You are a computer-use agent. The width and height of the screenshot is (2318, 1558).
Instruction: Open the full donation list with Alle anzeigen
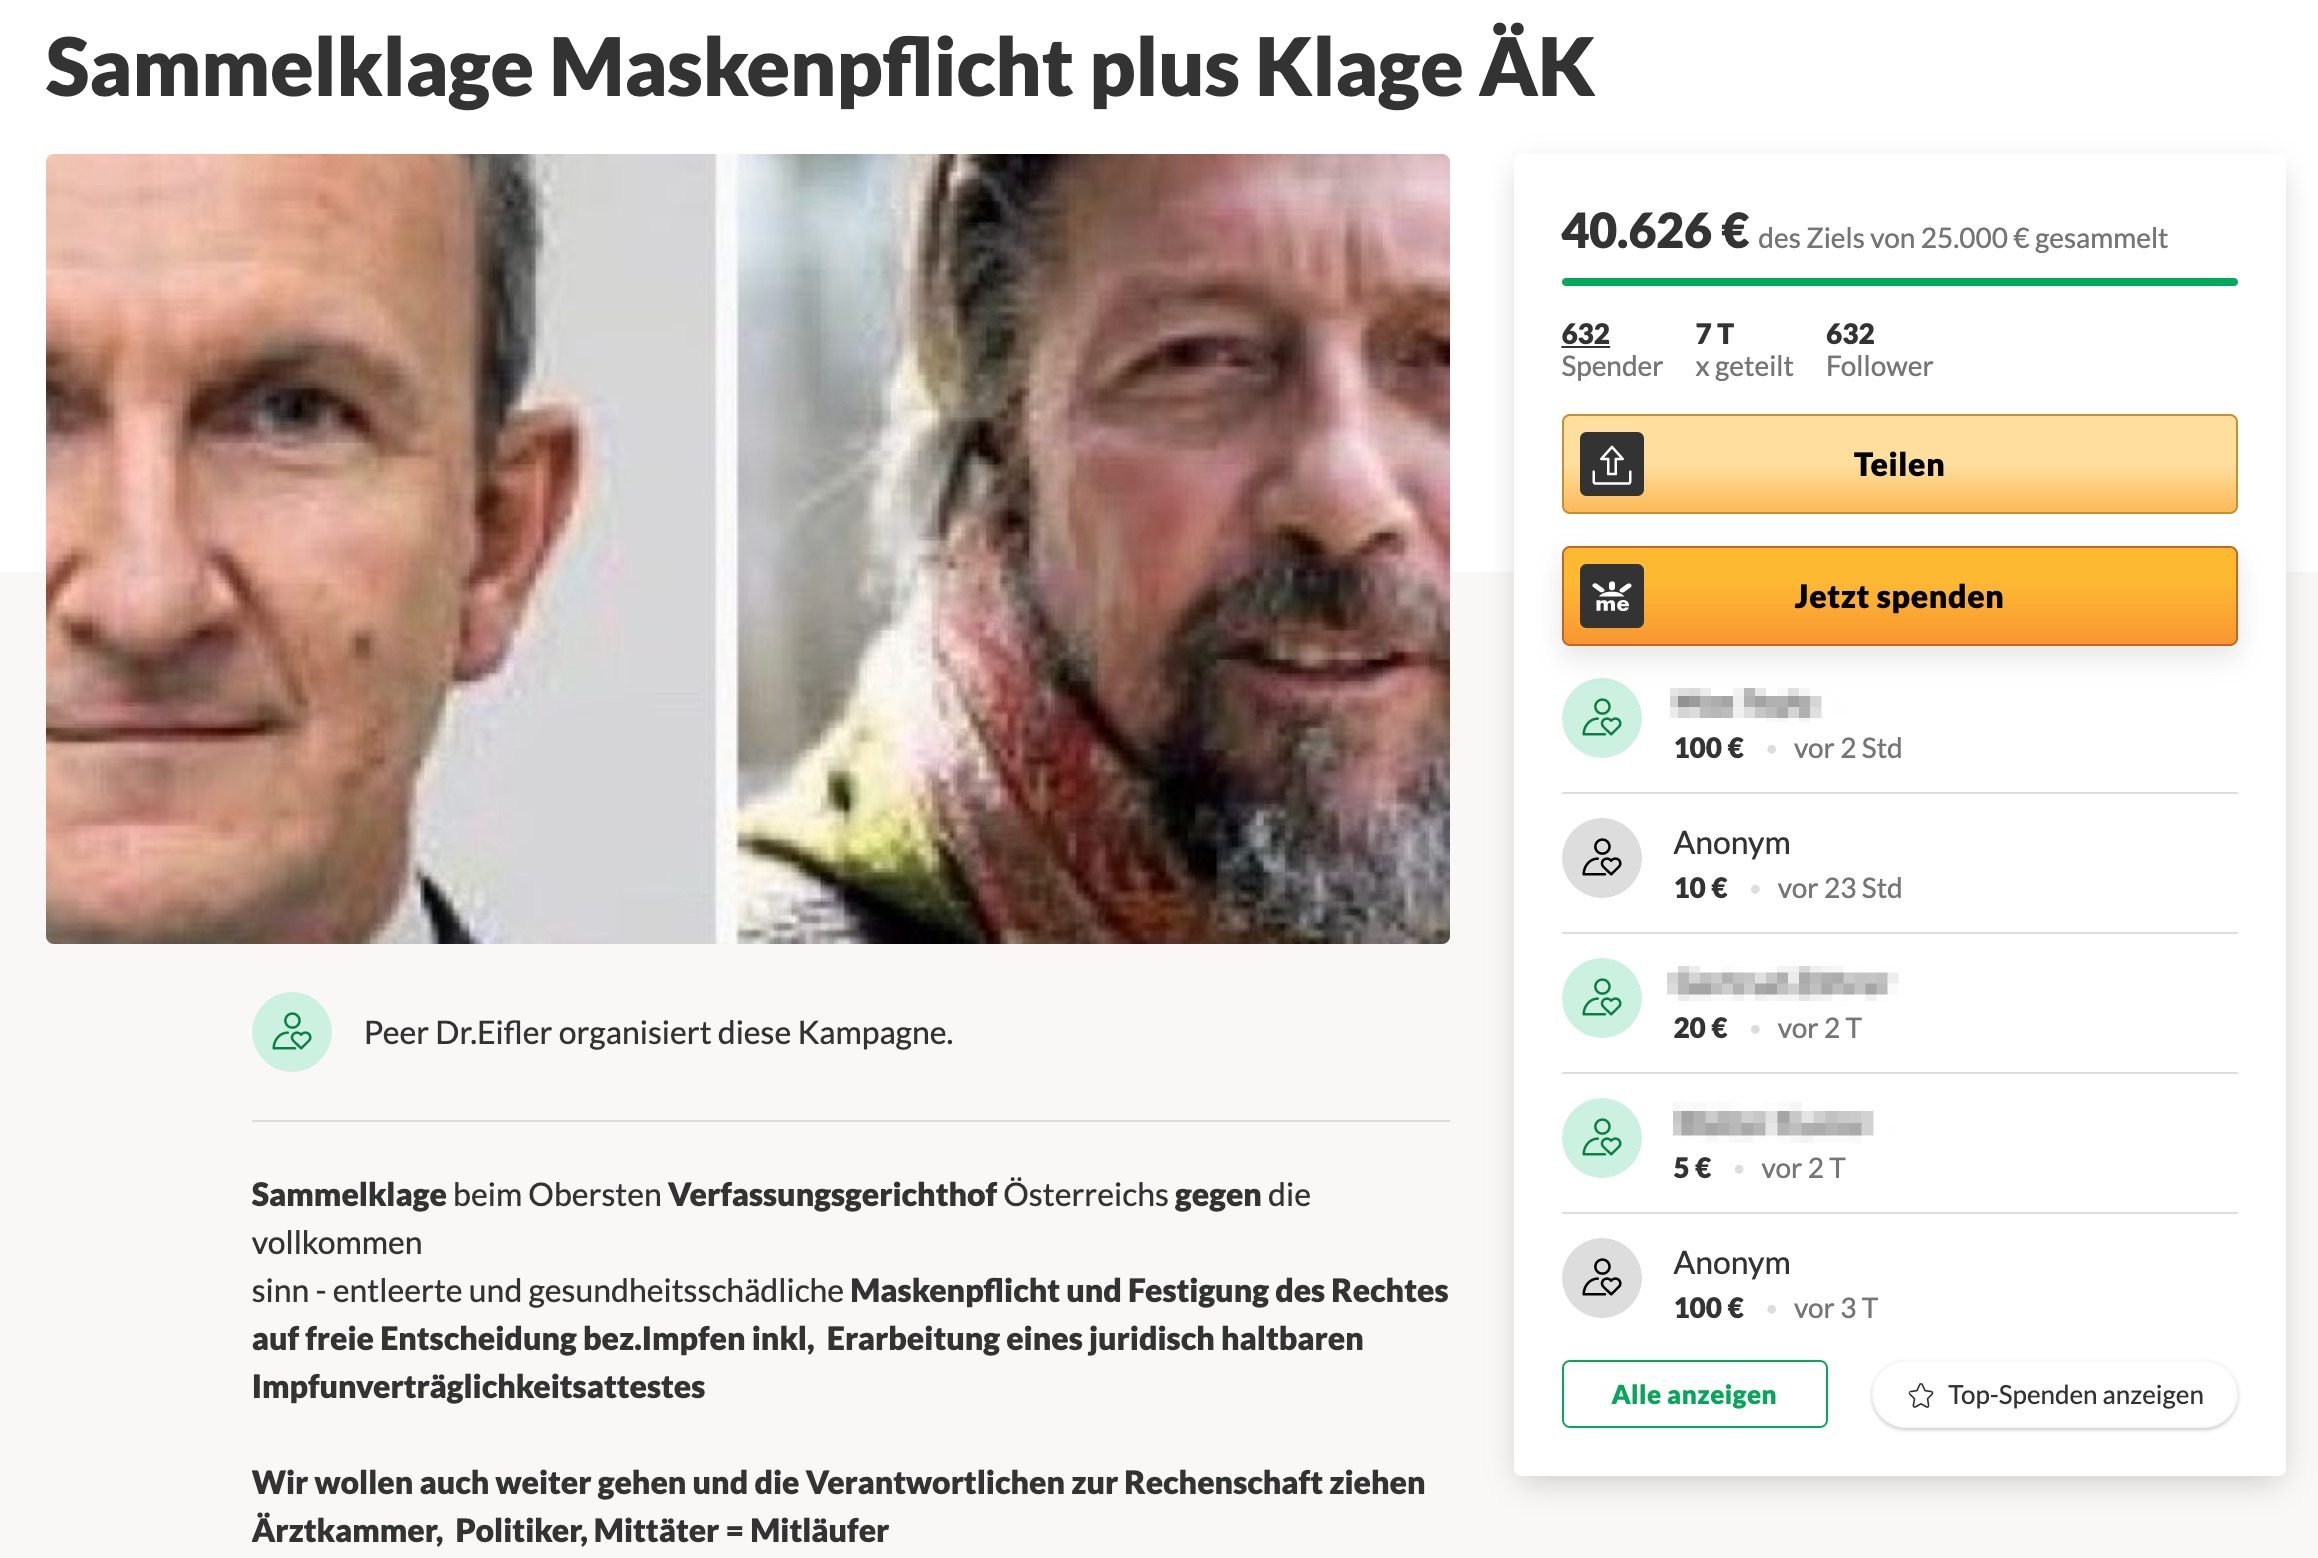(x=1694, y=1394)
